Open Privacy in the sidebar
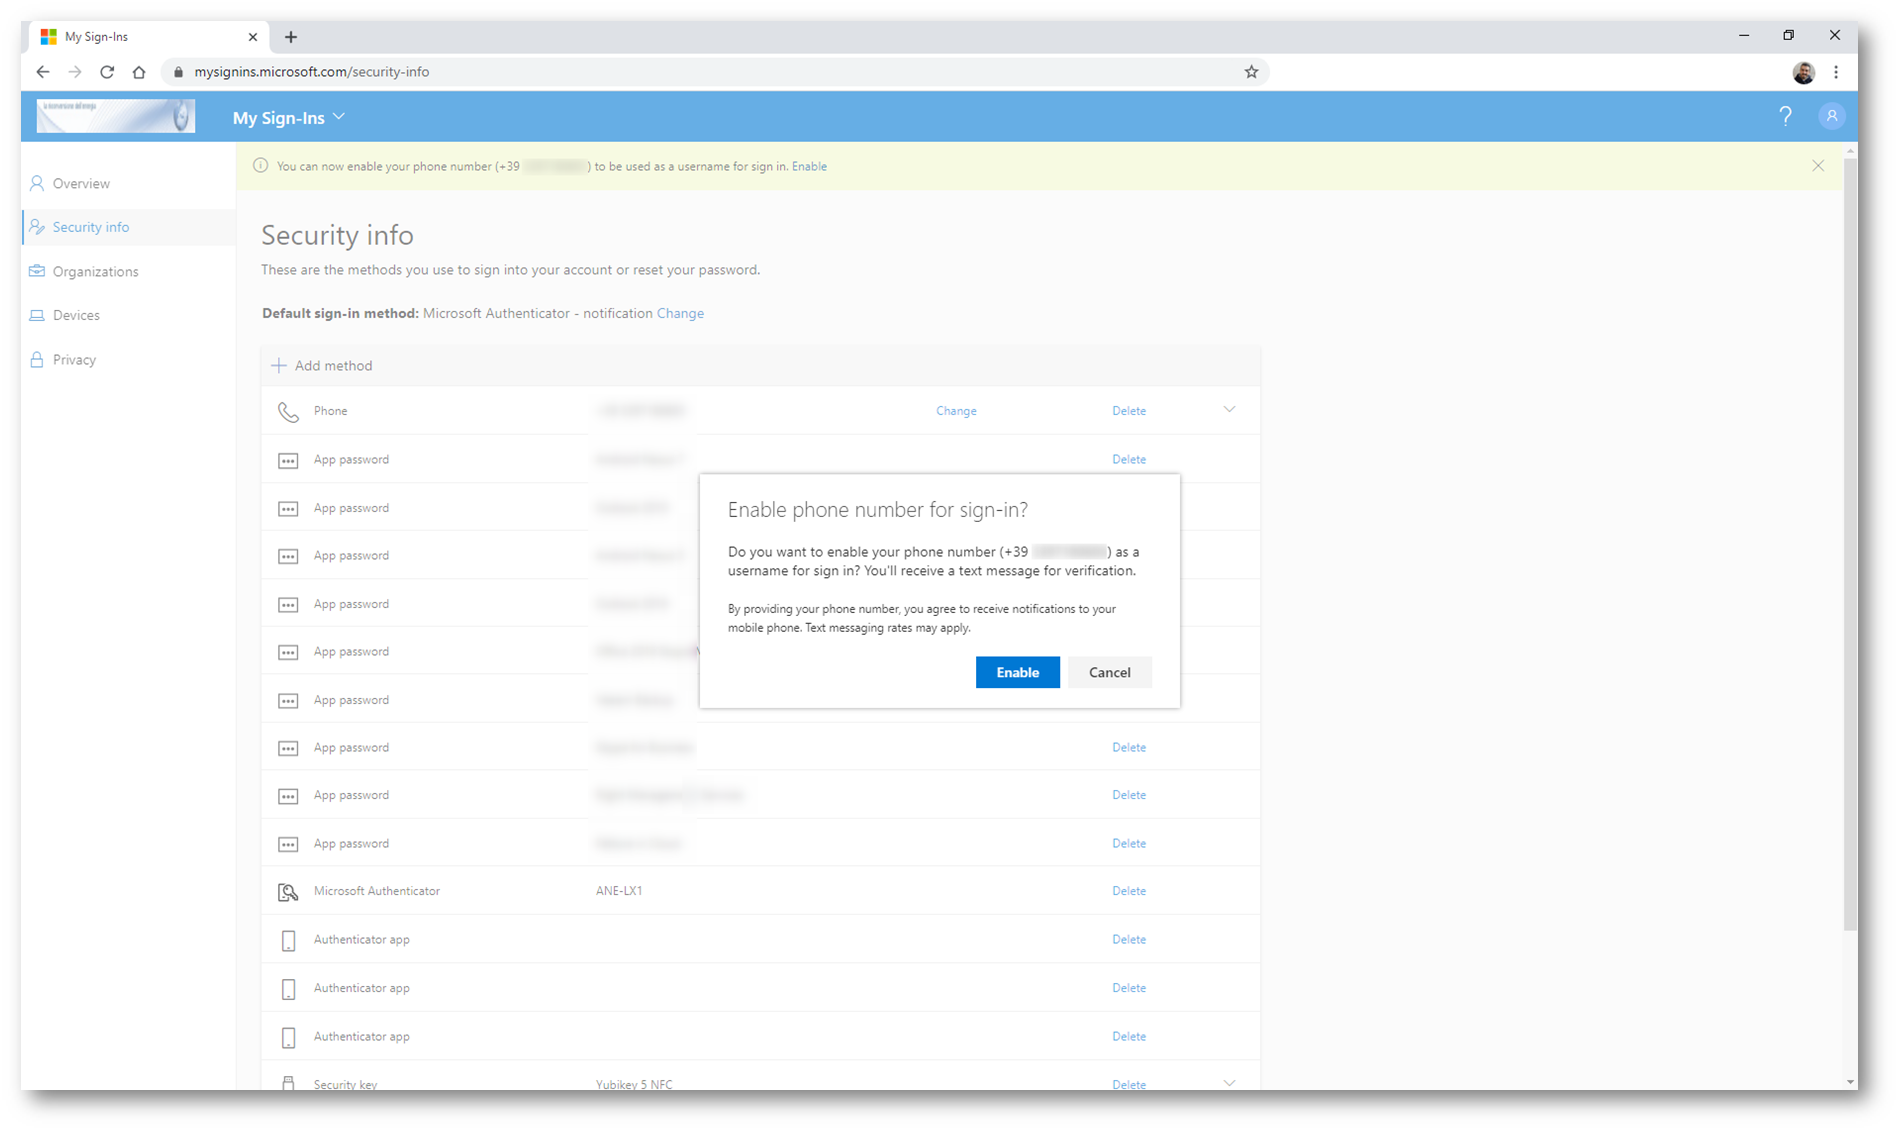Image resolution: width=1900 pixels, height=1132 pixels. tap(128, 359)
